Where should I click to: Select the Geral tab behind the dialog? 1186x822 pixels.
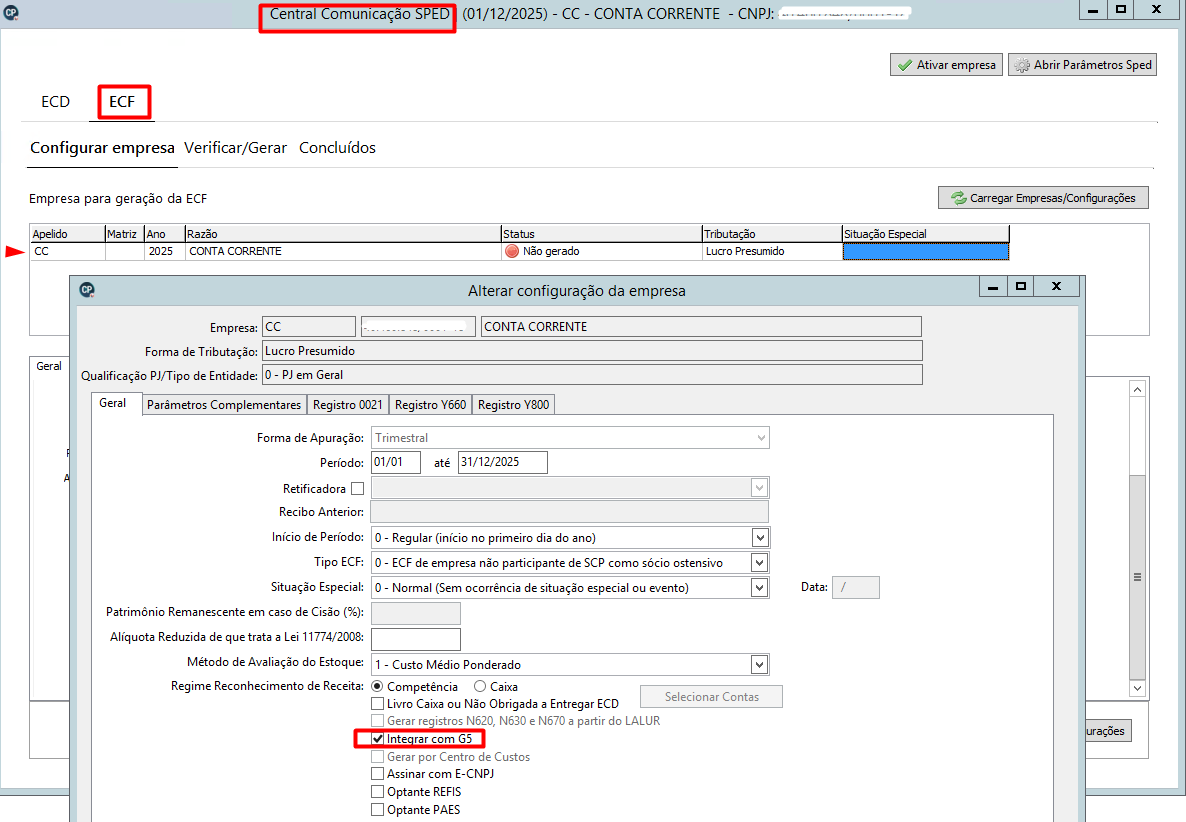point(49,366)
